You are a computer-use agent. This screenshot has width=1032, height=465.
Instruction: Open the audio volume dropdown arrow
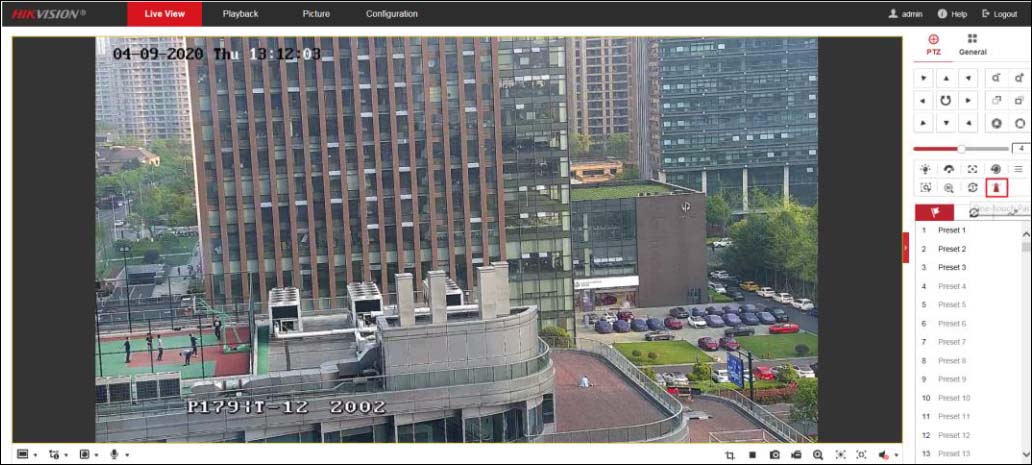click(x=896, y=455)
